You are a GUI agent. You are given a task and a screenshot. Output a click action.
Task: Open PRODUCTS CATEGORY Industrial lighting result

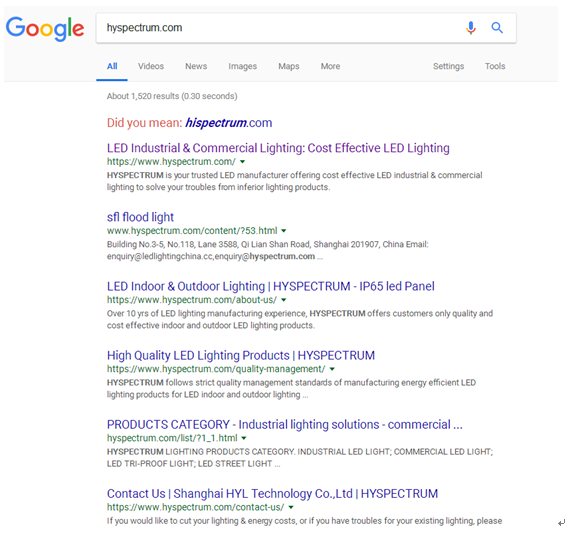point(285,424)
